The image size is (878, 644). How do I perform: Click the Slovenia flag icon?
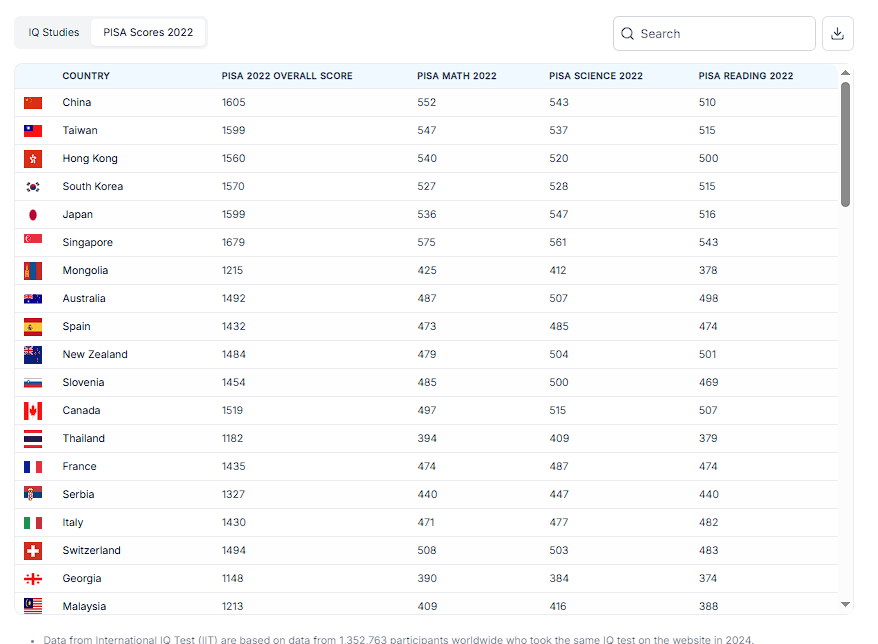[33, 383]
